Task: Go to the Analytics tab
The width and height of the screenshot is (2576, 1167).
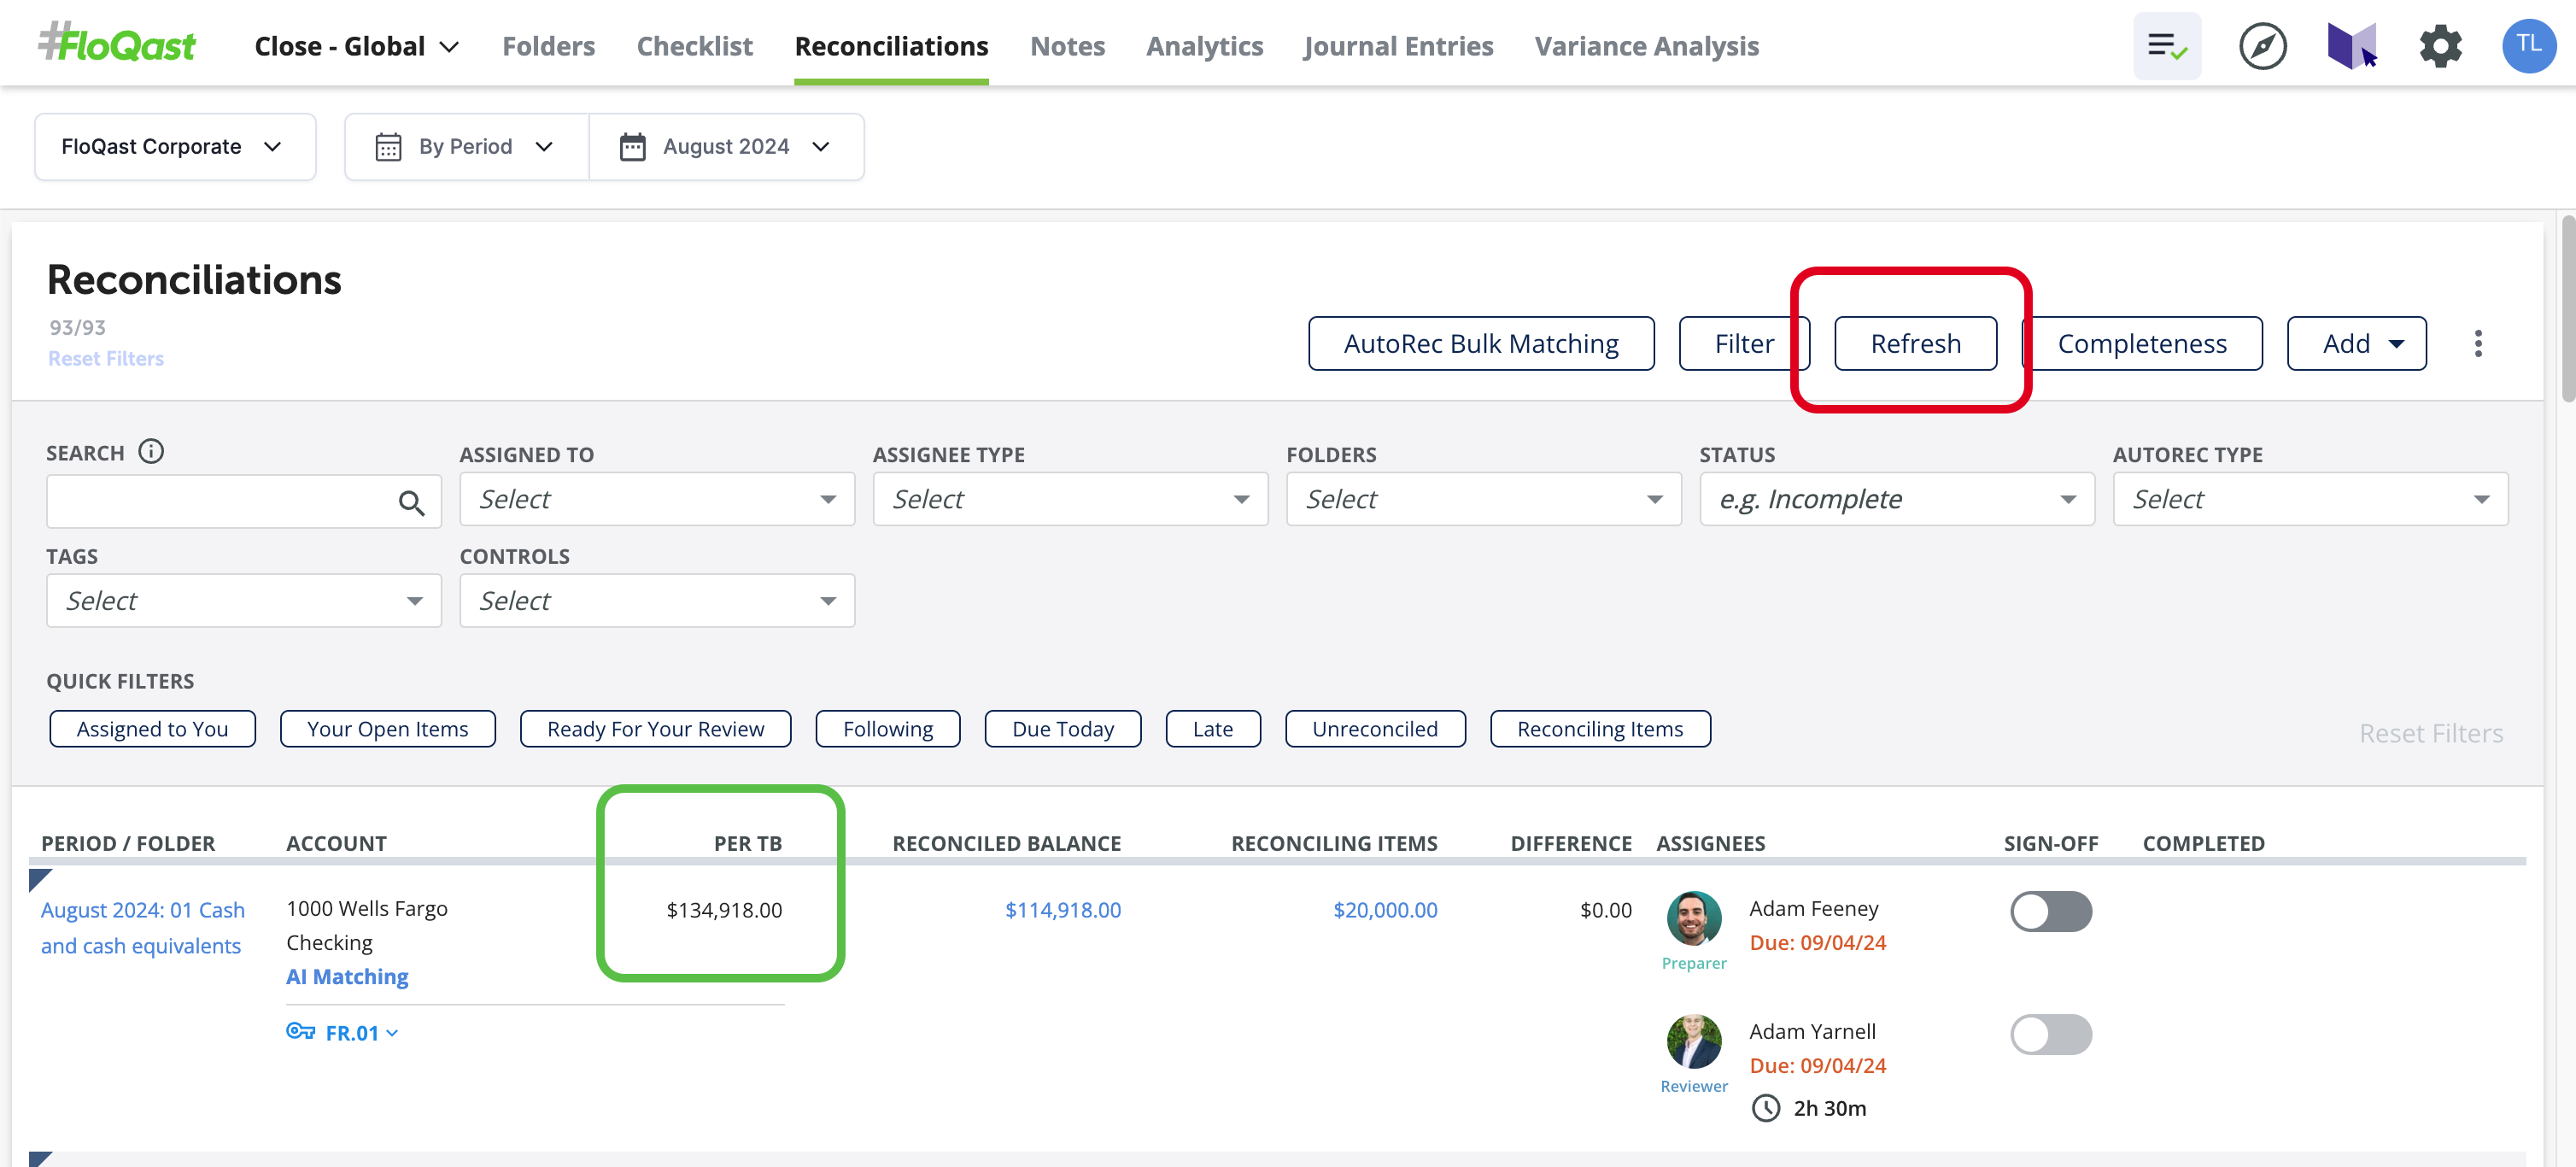Action: pos(1204,46)
